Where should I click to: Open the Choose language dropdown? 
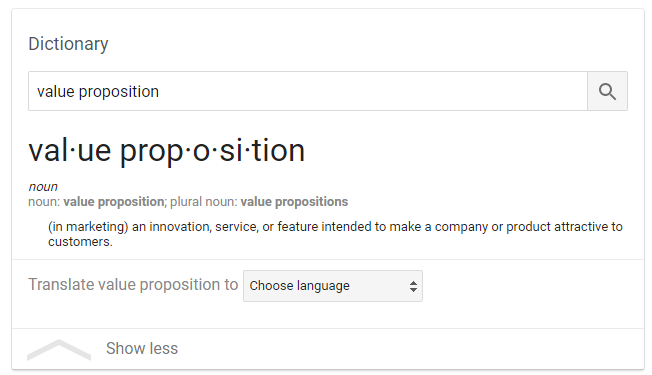[x=333, y=286]
